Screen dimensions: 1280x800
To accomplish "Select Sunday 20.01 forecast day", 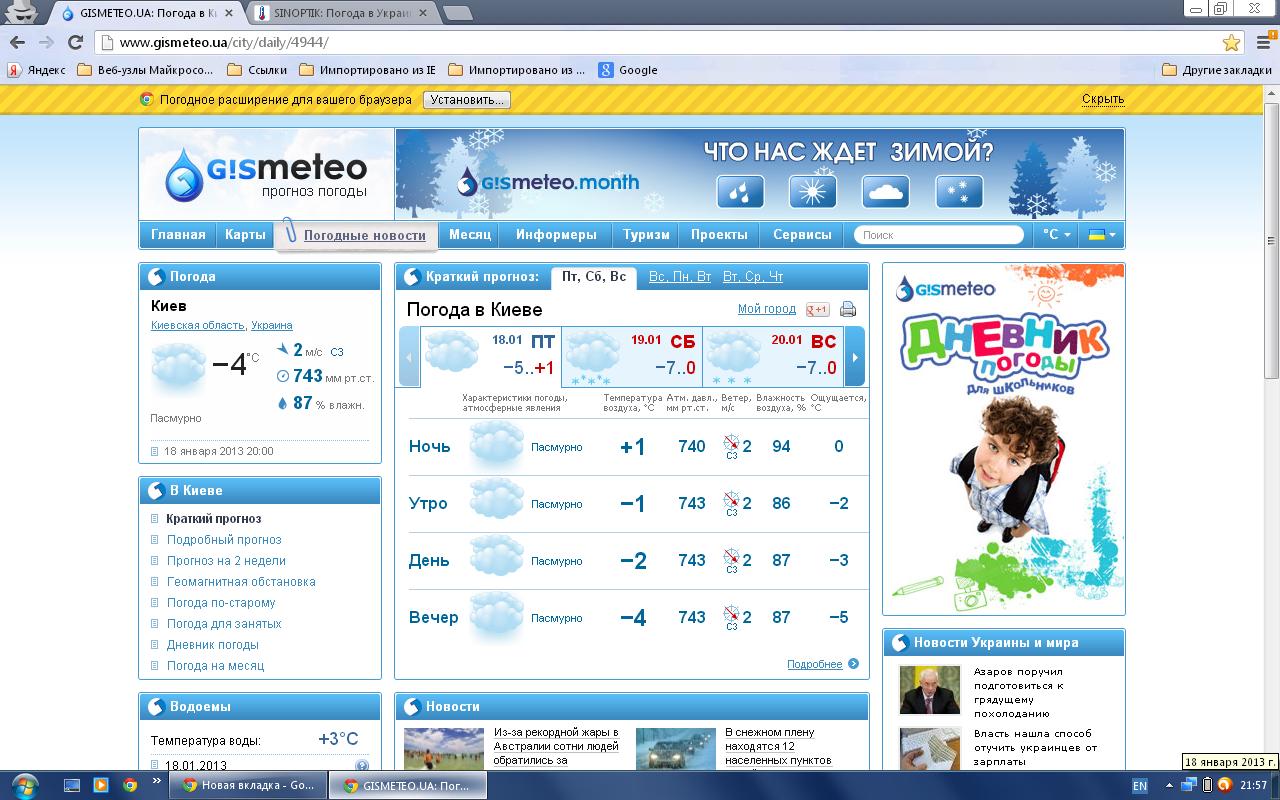I will pyautogui.click(x=772, y=356).
